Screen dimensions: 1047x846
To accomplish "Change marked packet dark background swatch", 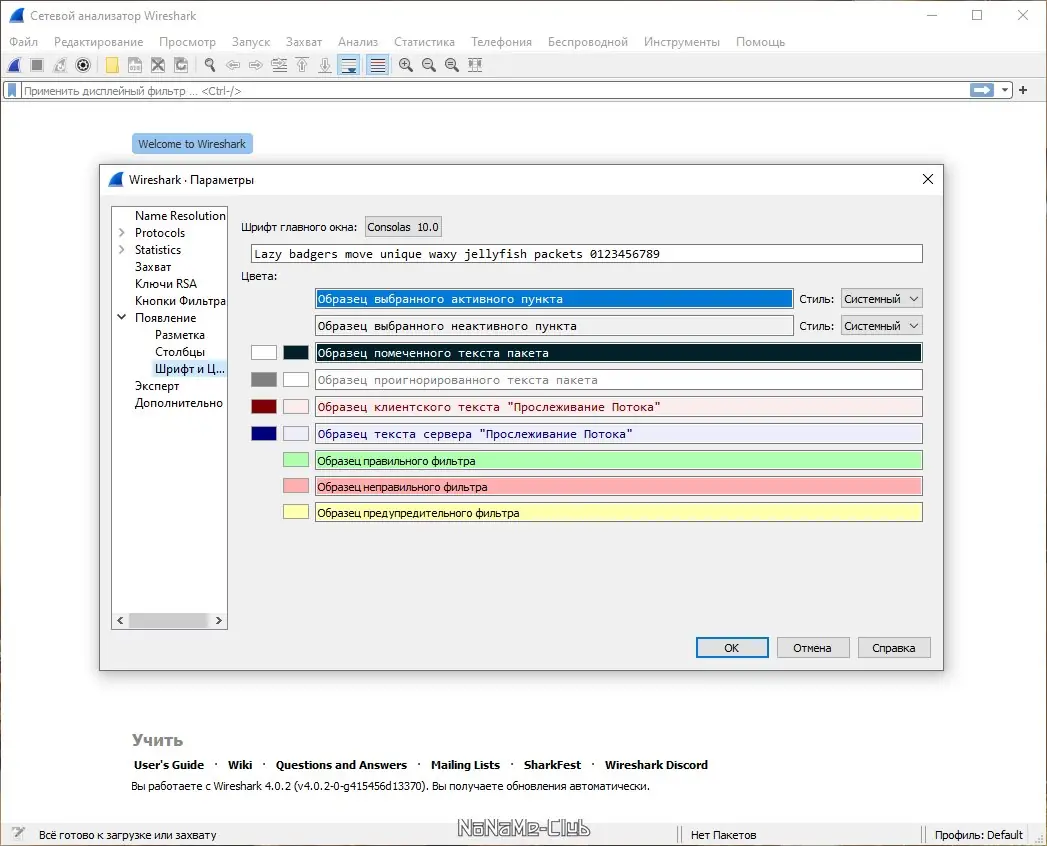I will point(296,353).
